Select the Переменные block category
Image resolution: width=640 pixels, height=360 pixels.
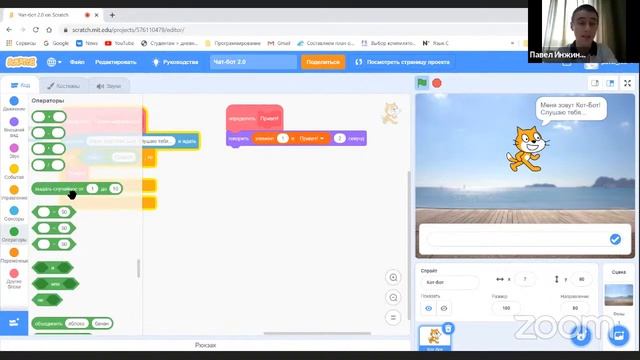pos(14,255)
